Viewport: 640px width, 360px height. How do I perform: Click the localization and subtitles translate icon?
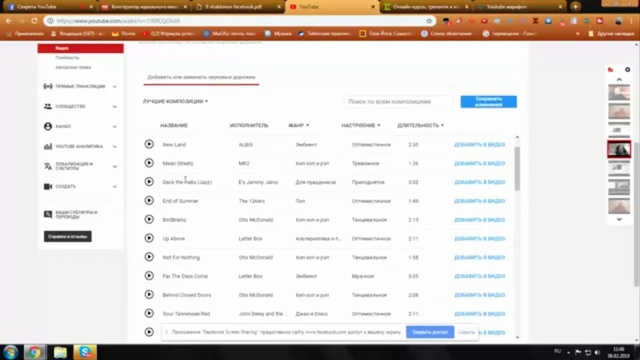[48, 166]
